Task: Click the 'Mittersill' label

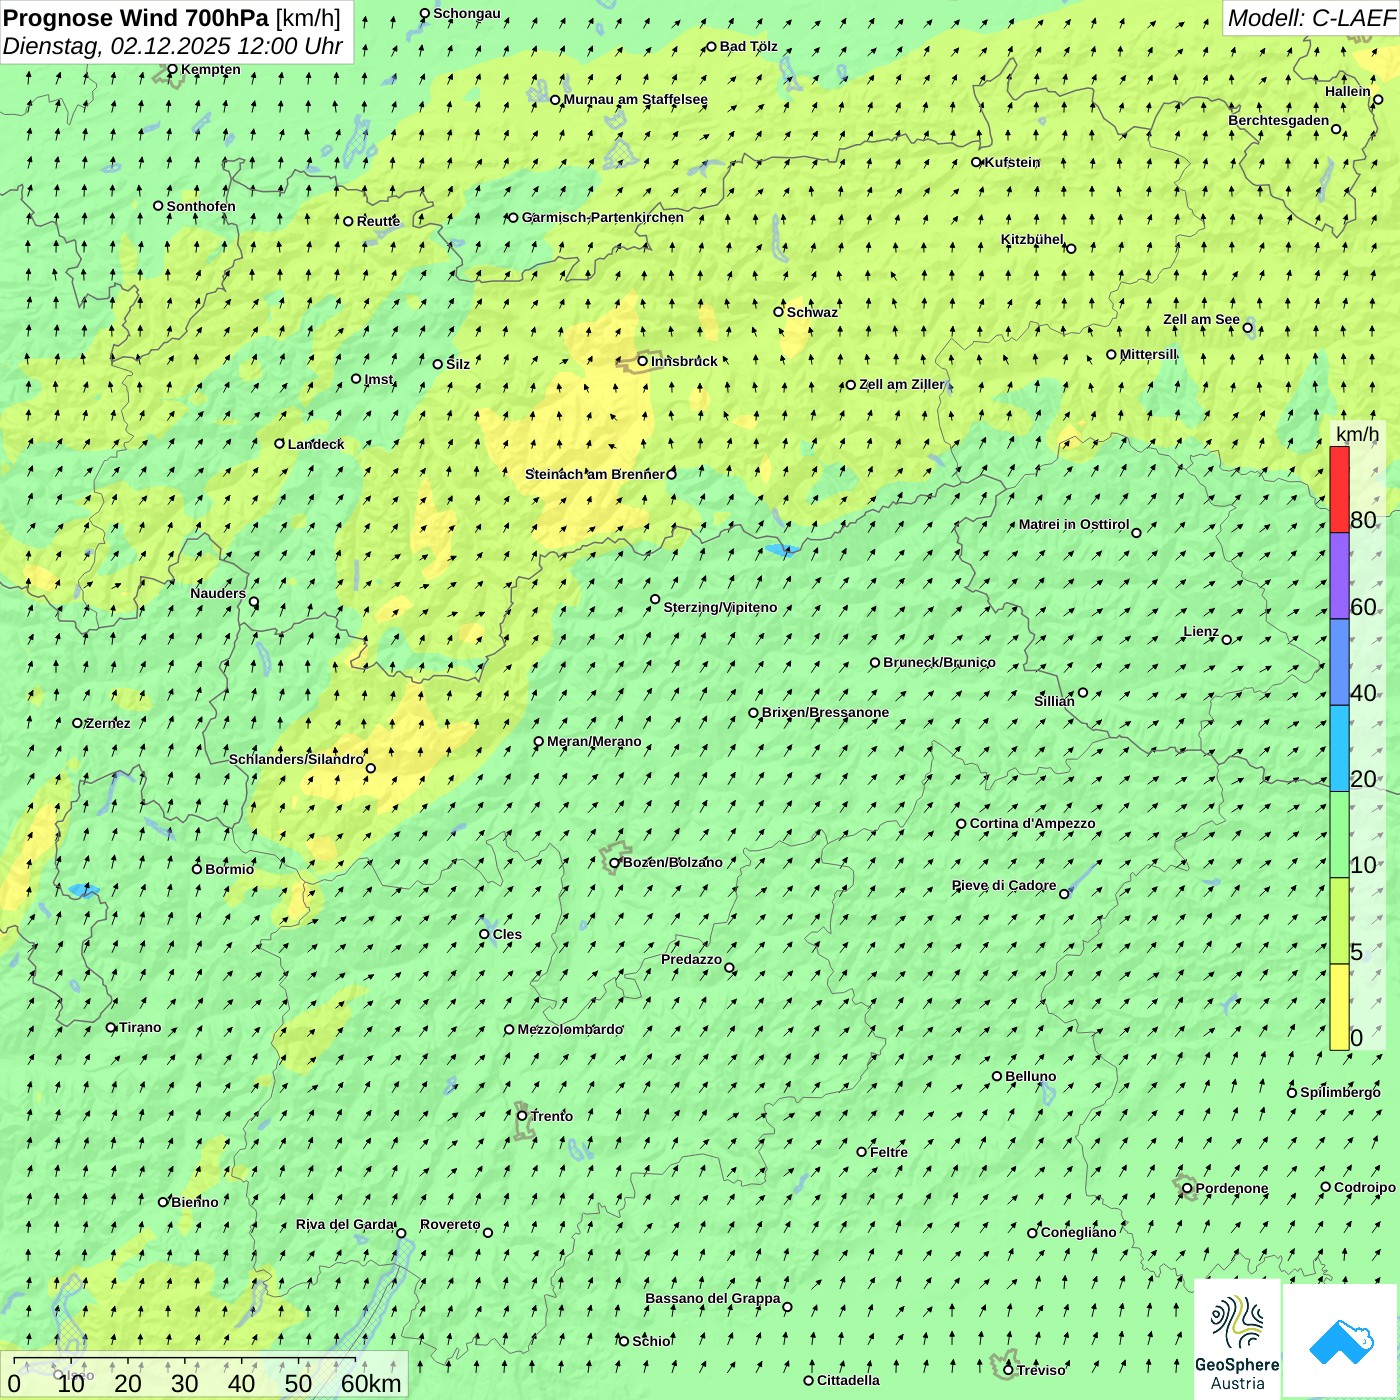Action: point(1149,354)
